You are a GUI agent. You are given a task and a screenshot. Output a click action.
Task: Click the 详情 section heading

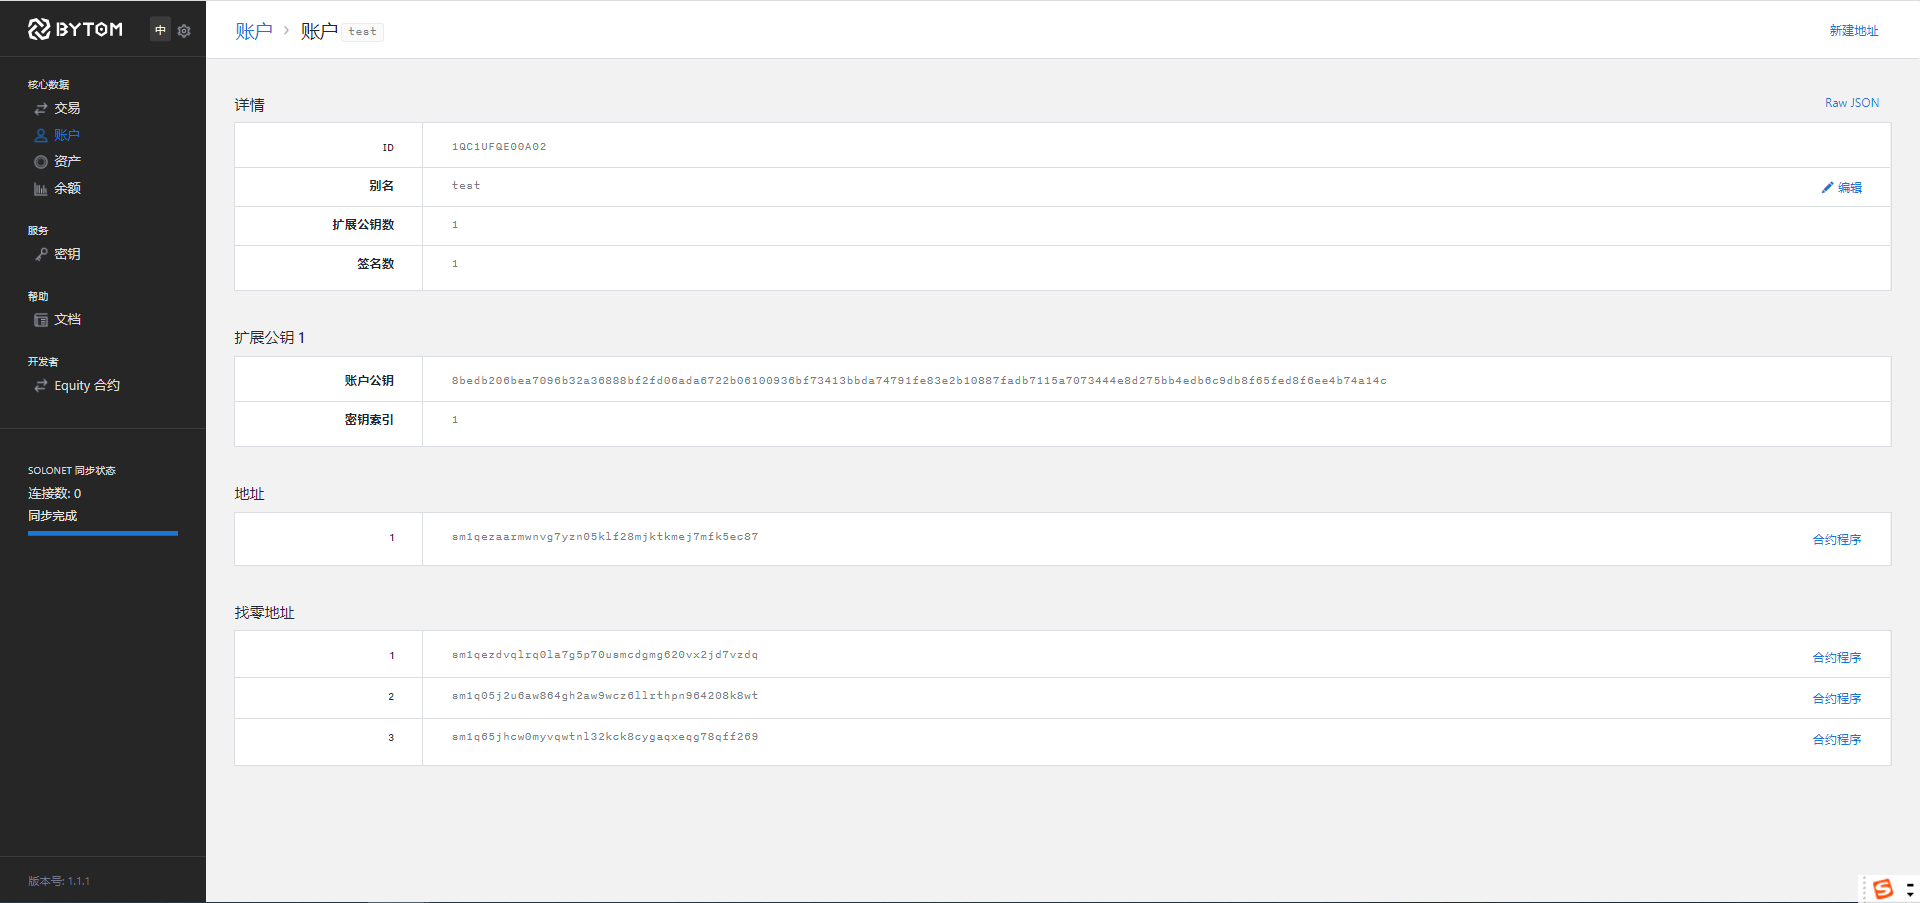[250, 105]
